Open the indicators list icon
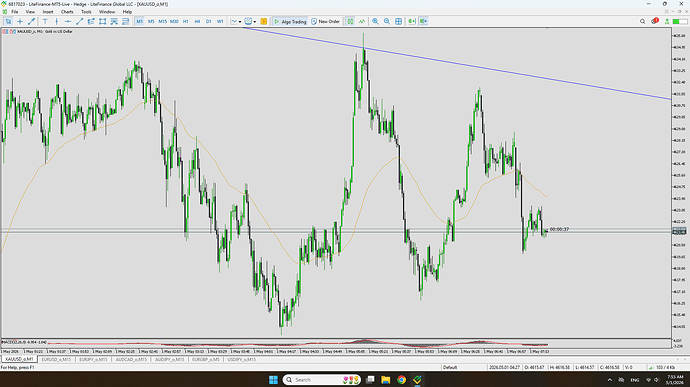Screen dimensions: 690x387 click(249, 21)
